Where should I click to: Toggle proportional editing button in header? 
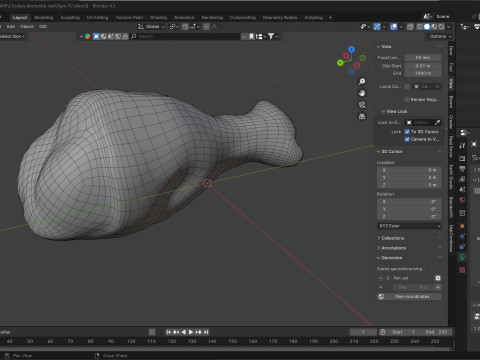click(x=206, y=27)
